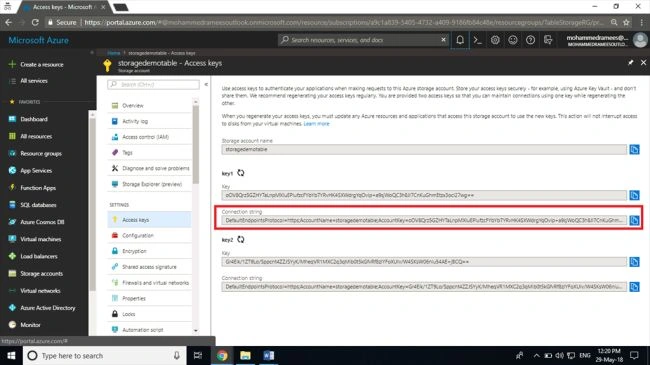Pin the Access keys blade
Screen dimensions: 650x365
tap(631, 62)
